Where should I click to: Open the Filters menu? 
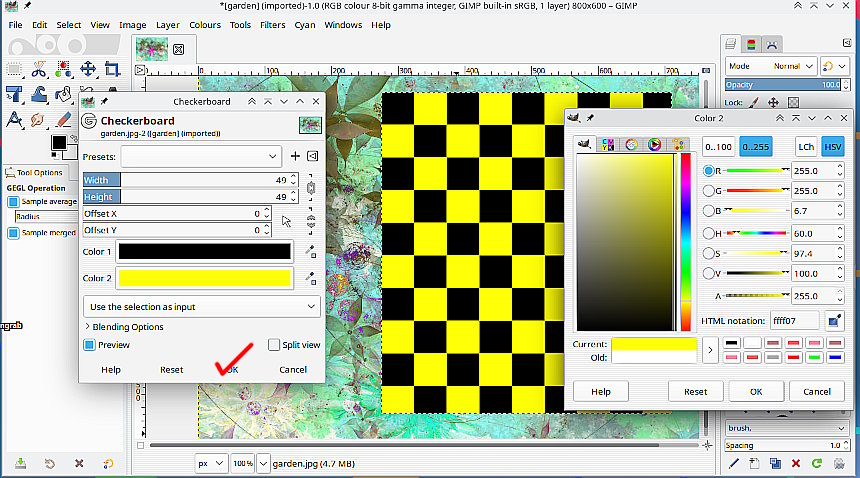point(273,25)
